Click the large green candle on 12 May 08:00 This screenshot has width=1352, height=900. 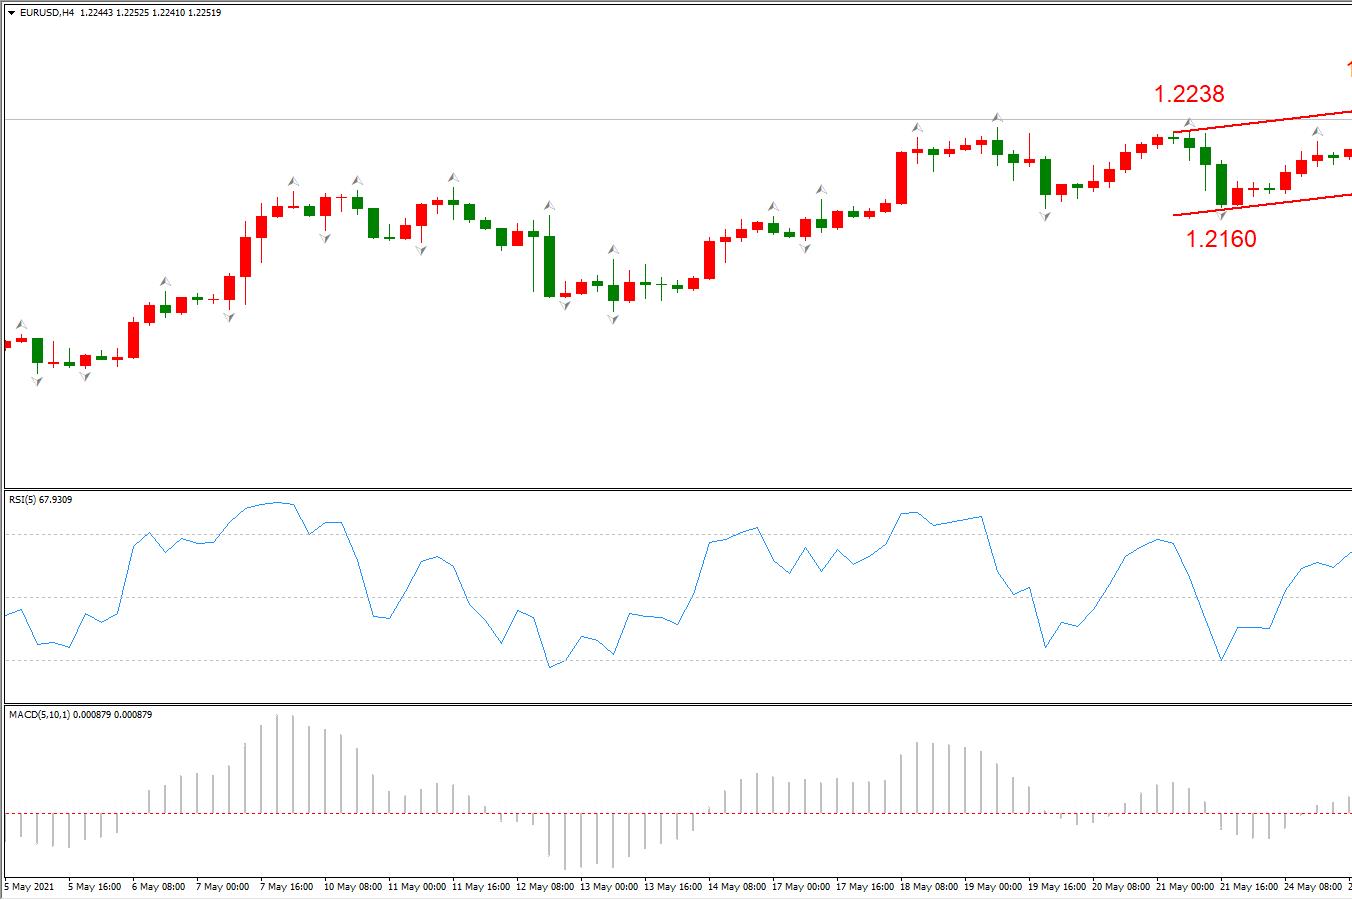(x=549, y=266)
